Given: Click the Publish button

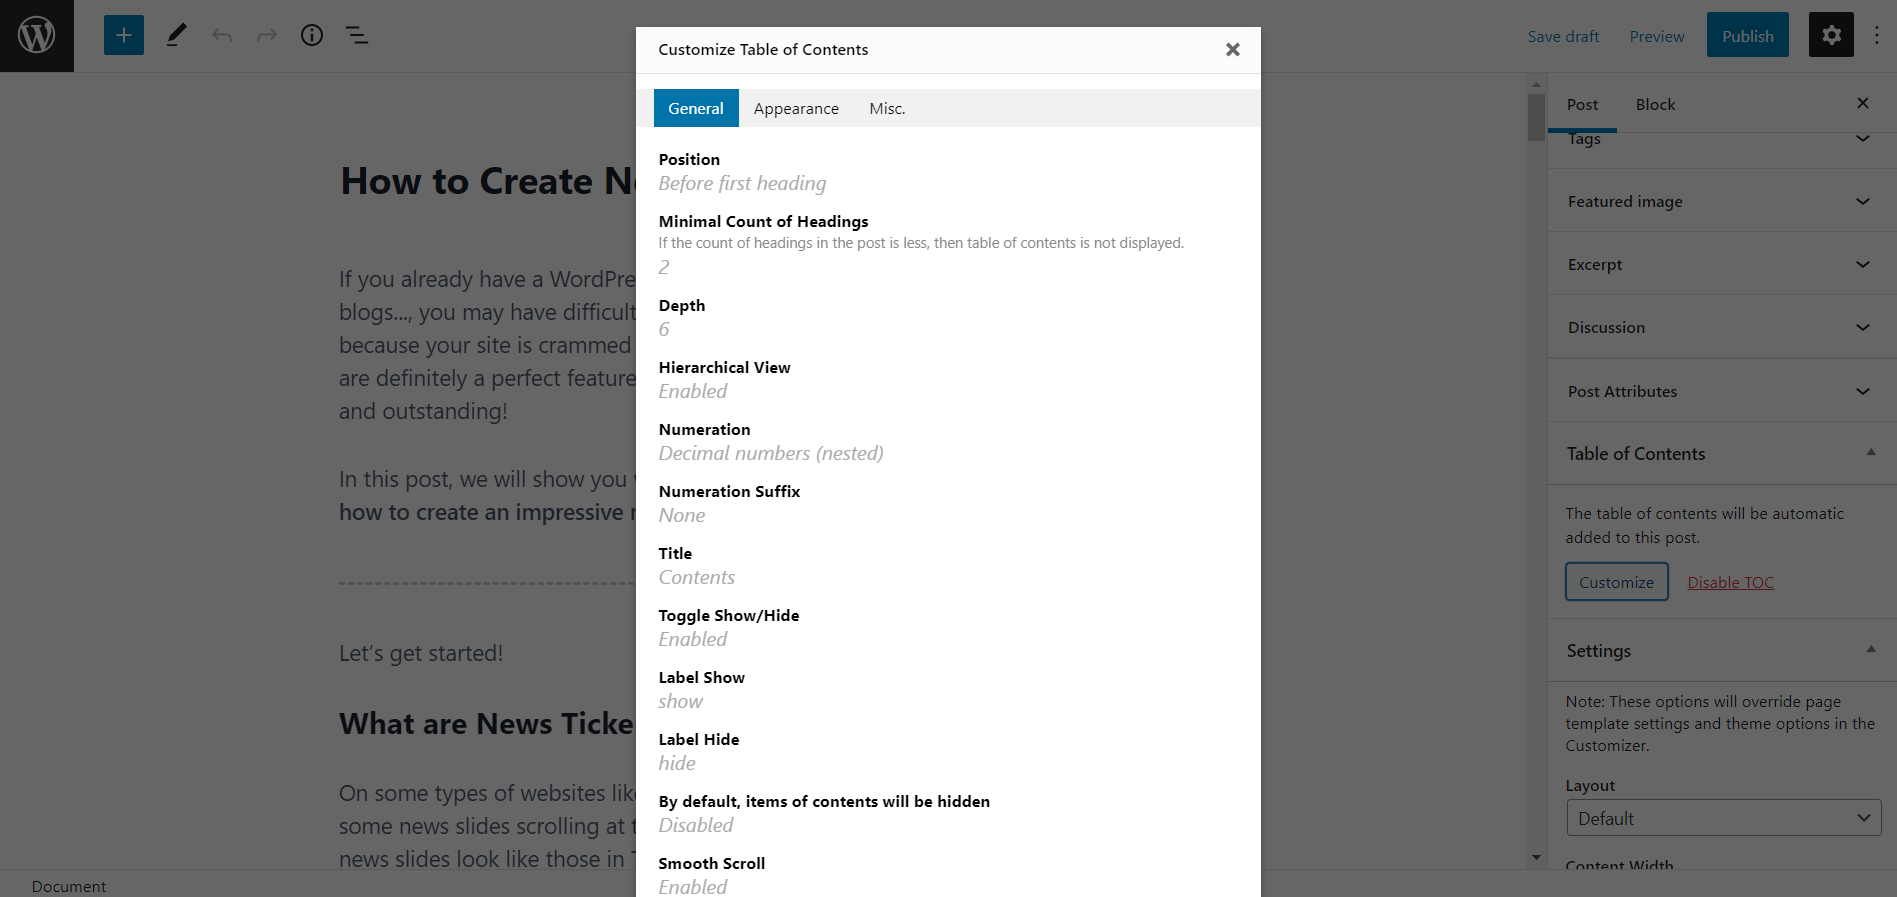Looking at the screenshot, I should tap(1747, 36).
